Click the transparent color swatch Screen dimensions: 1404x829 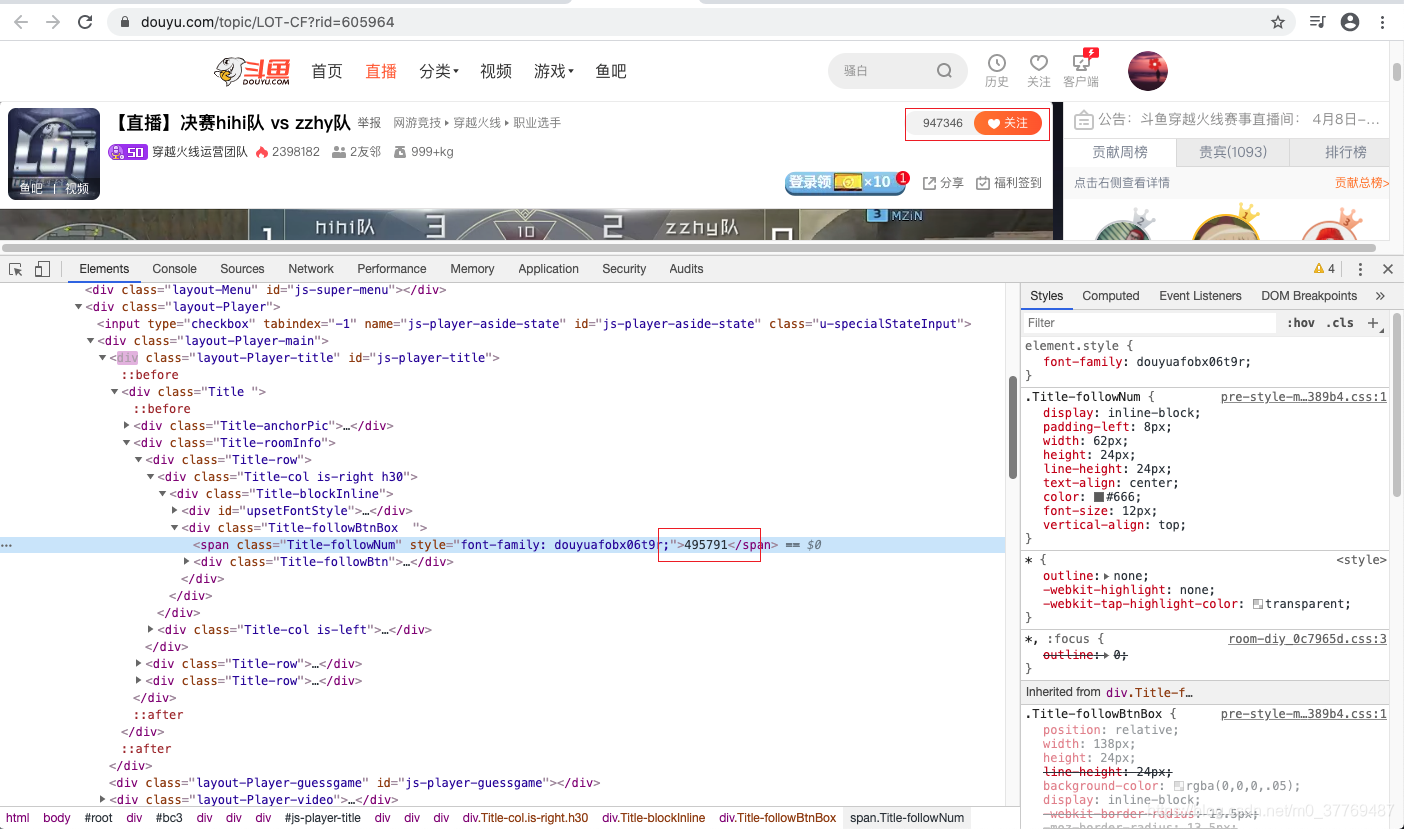[1258, 604]
